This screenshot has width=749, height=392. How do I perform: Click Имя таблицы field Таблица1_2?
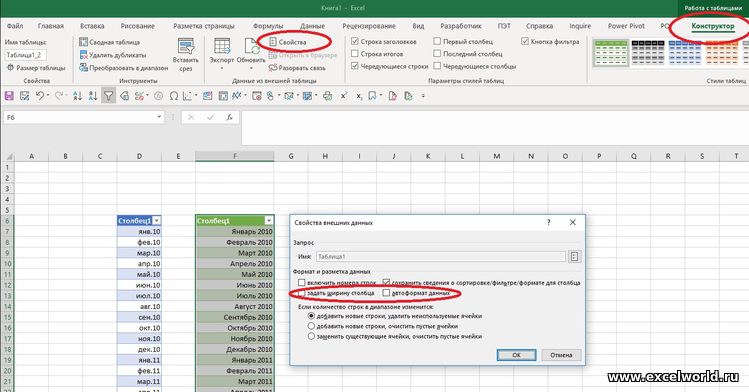pyautogui.click(x=25, y=55)
